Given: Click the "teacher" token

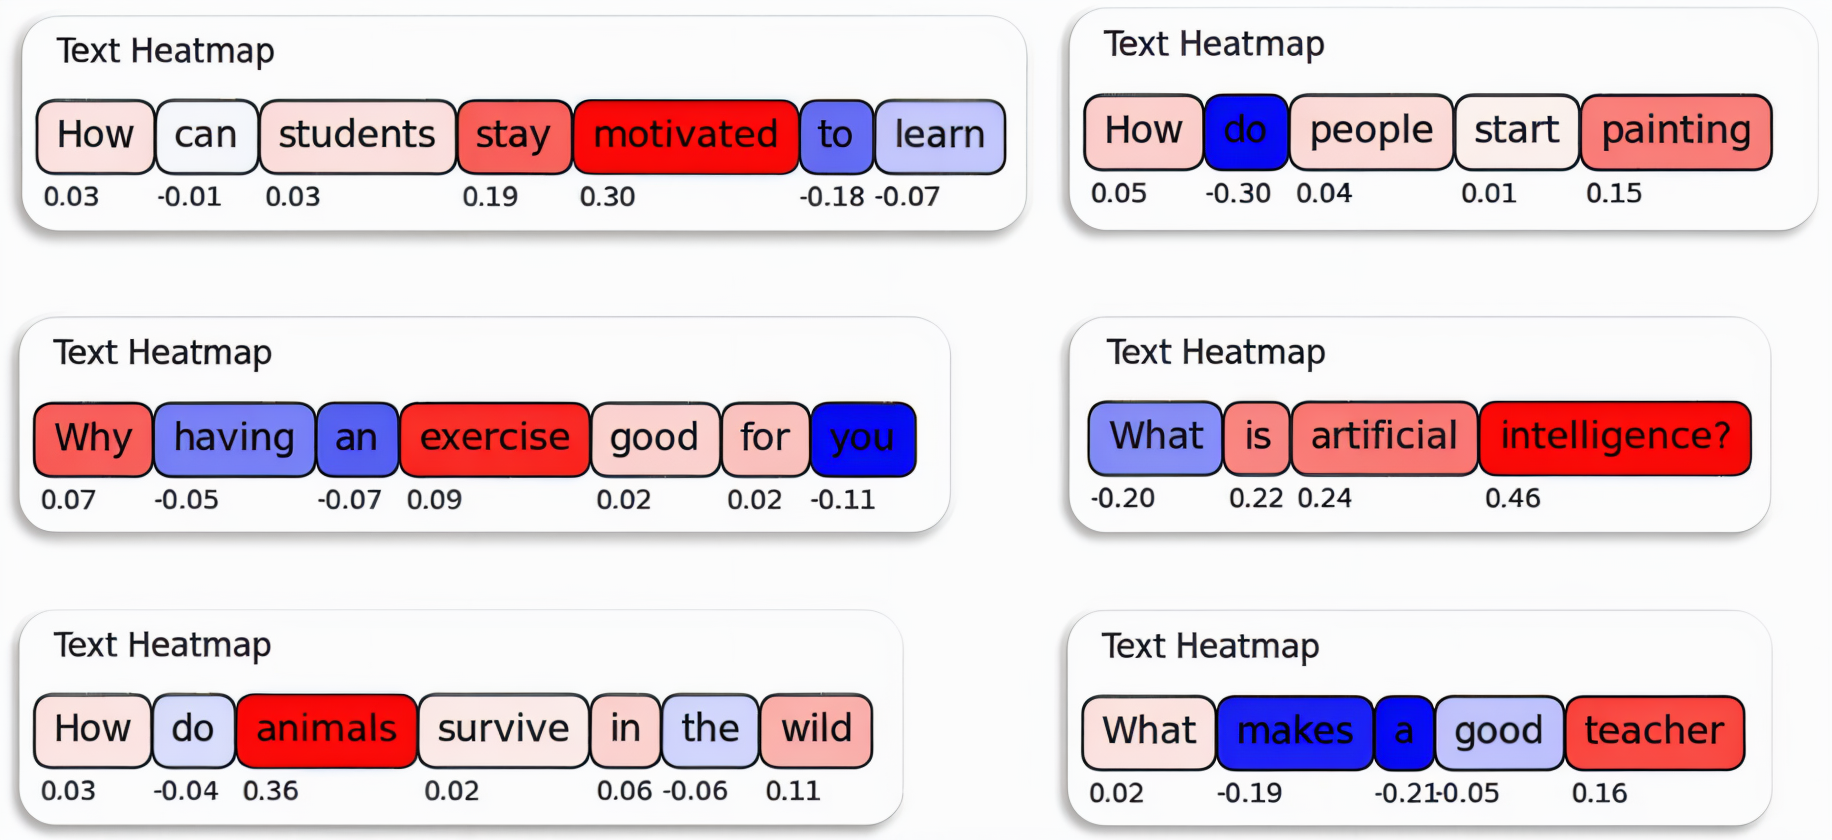Looking at the screenshot, I should click(1654, 732).
